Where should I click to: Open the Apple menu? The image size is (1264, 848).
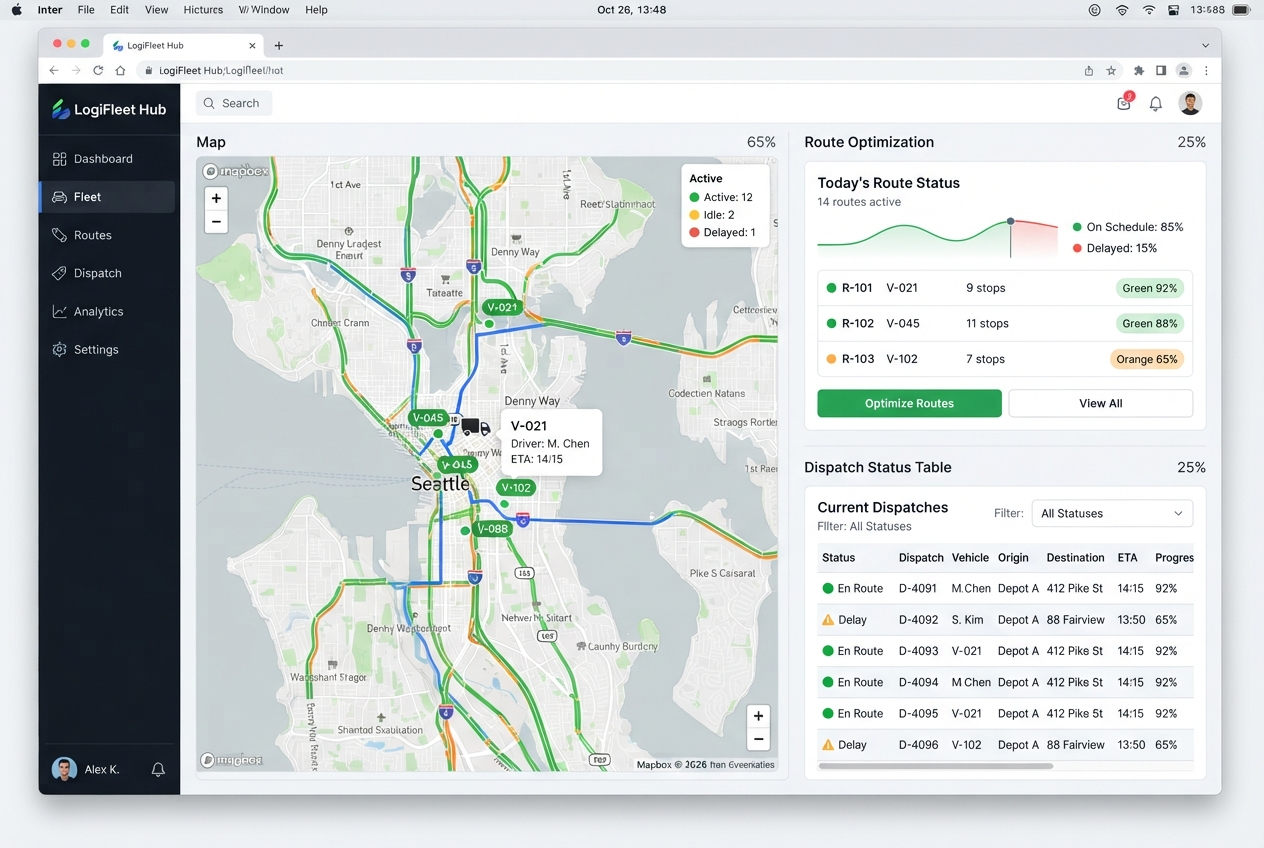tap(16, 10)
